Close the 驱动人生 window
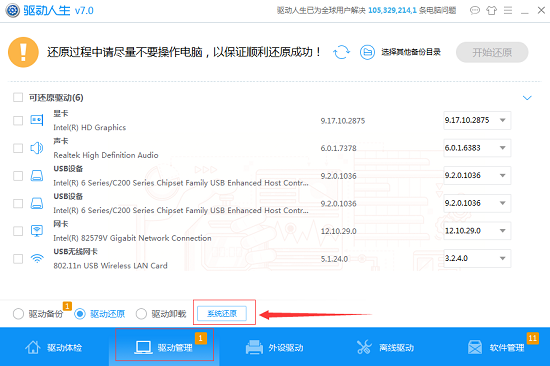The image size is (550, 366). pos(541,11)
